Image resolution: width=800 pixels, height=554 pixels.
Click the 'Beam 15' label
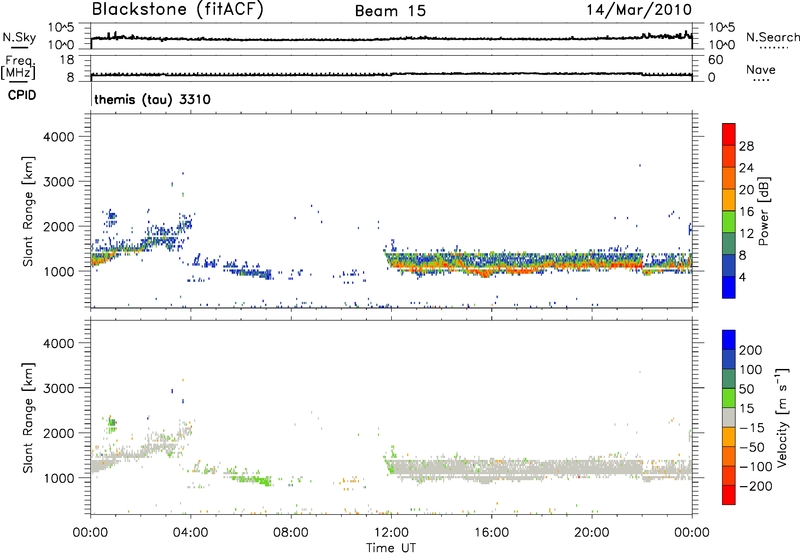coord(390,11)
